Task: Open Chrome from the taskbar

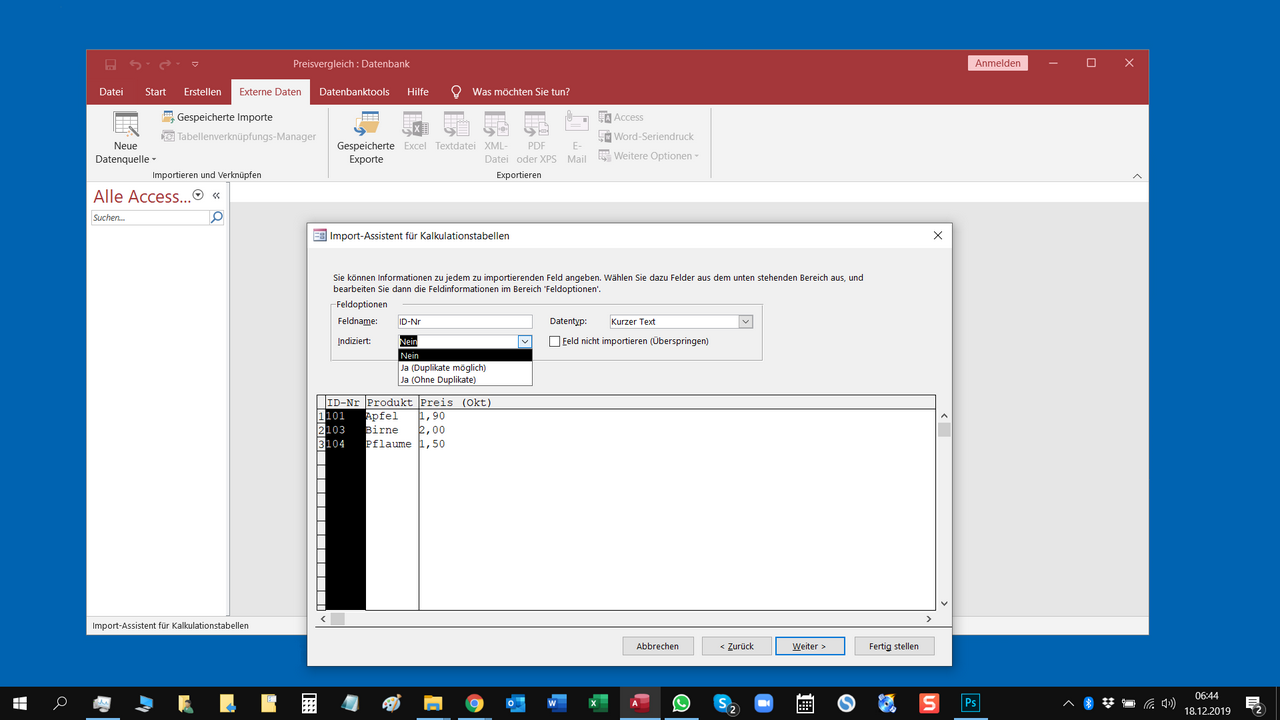Action: coord(474,703)
